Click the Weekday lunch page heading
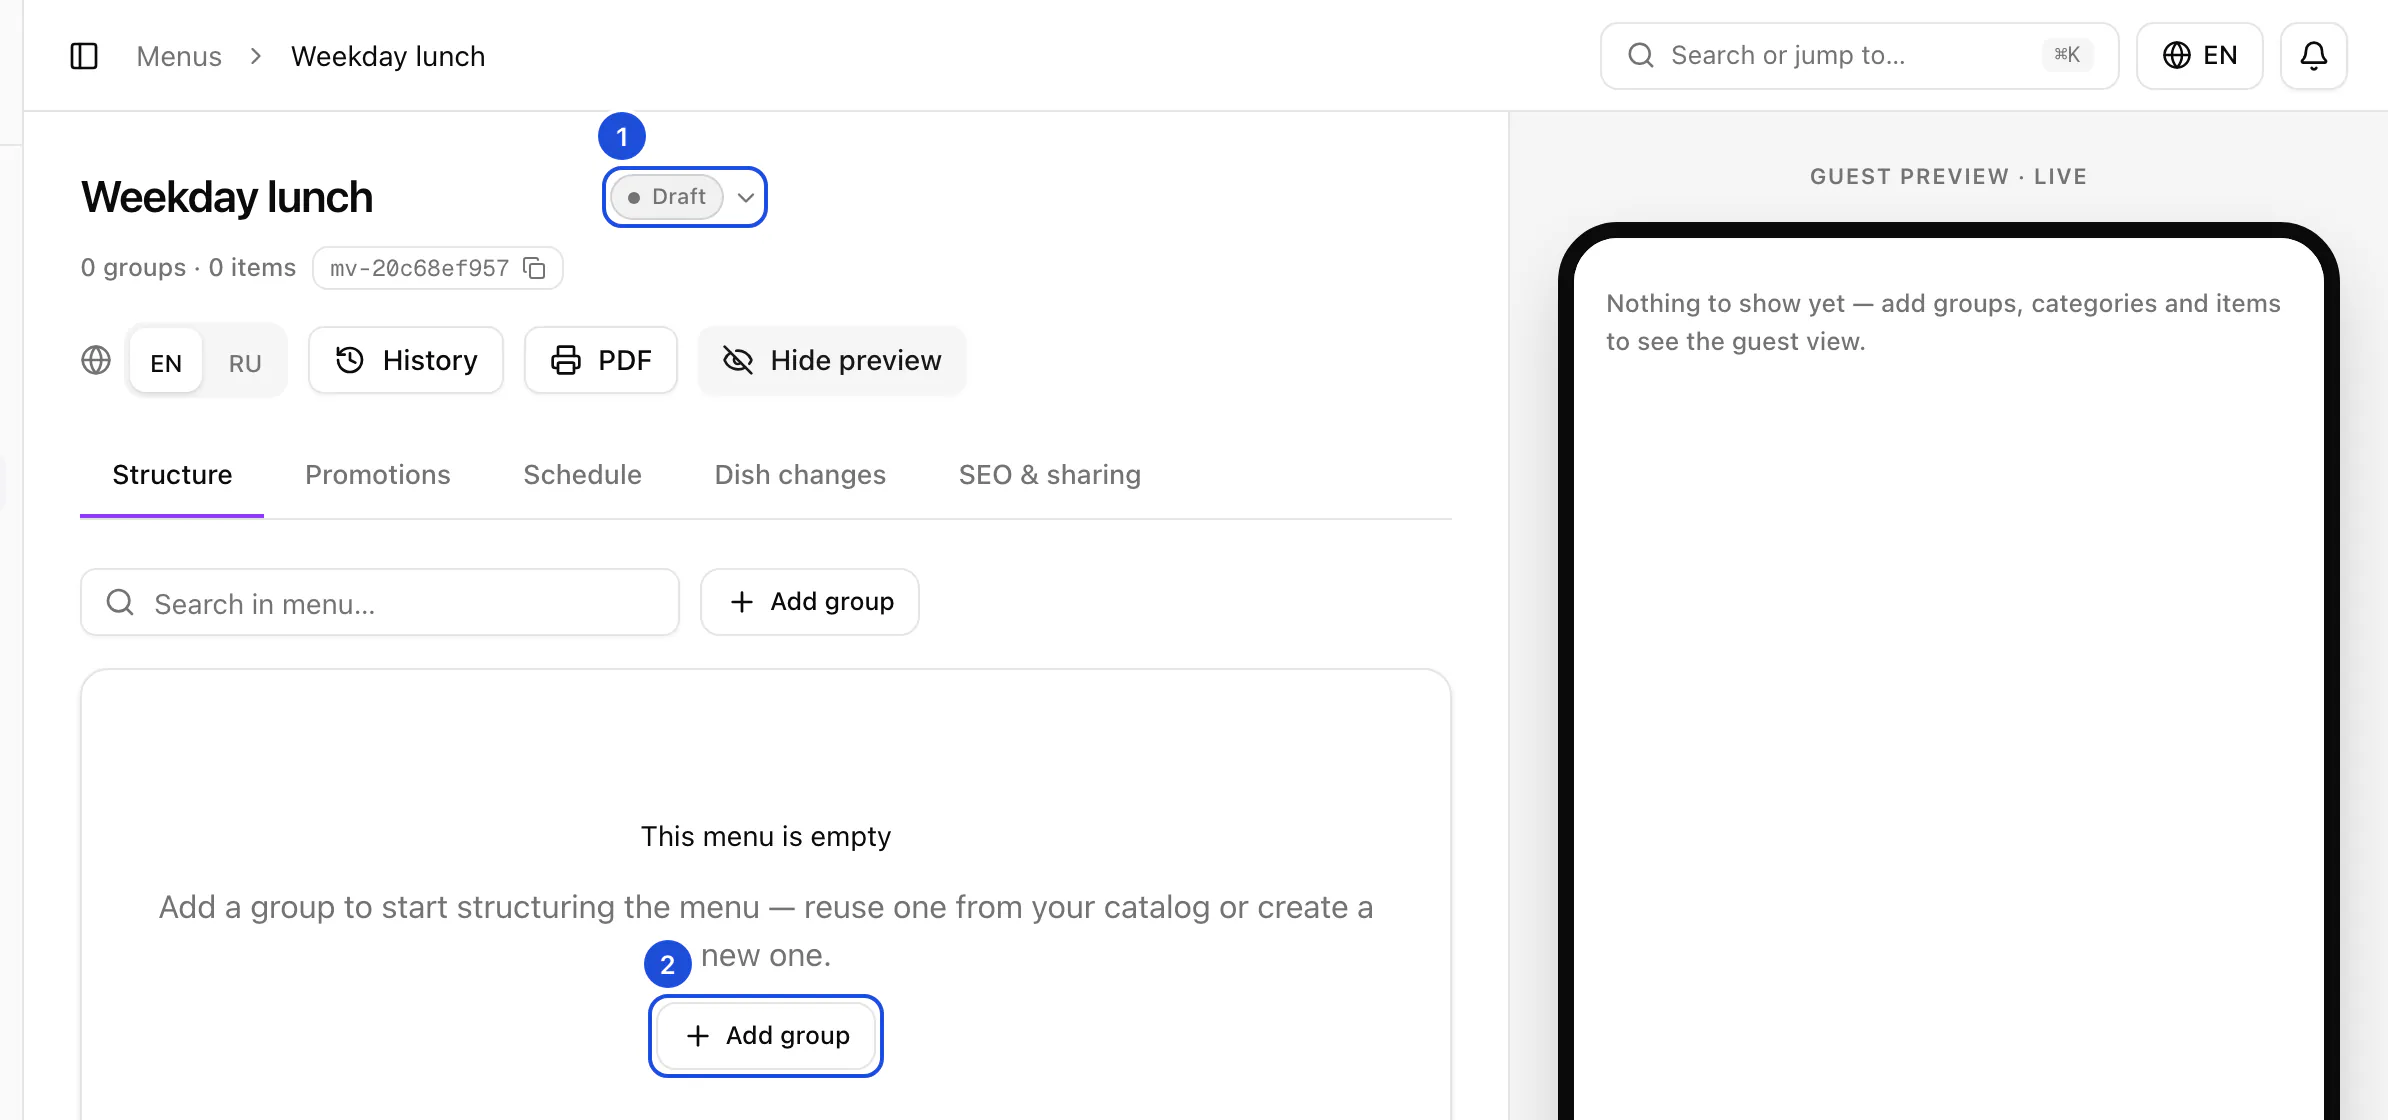 point(227,197)
